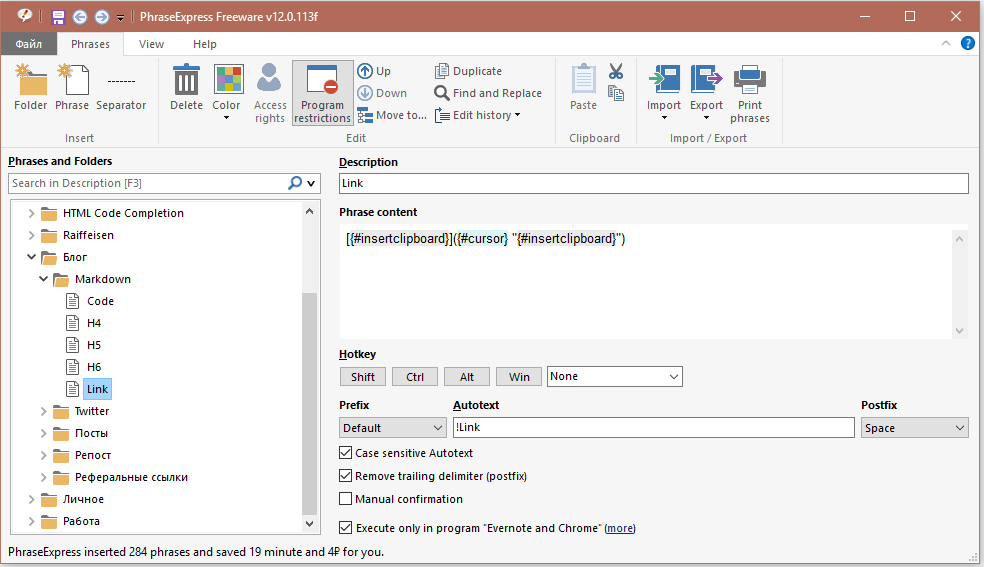Copy using the clipboard copy icon
Image resolution: width=984 pixels, height=567 pixels.
616,93
